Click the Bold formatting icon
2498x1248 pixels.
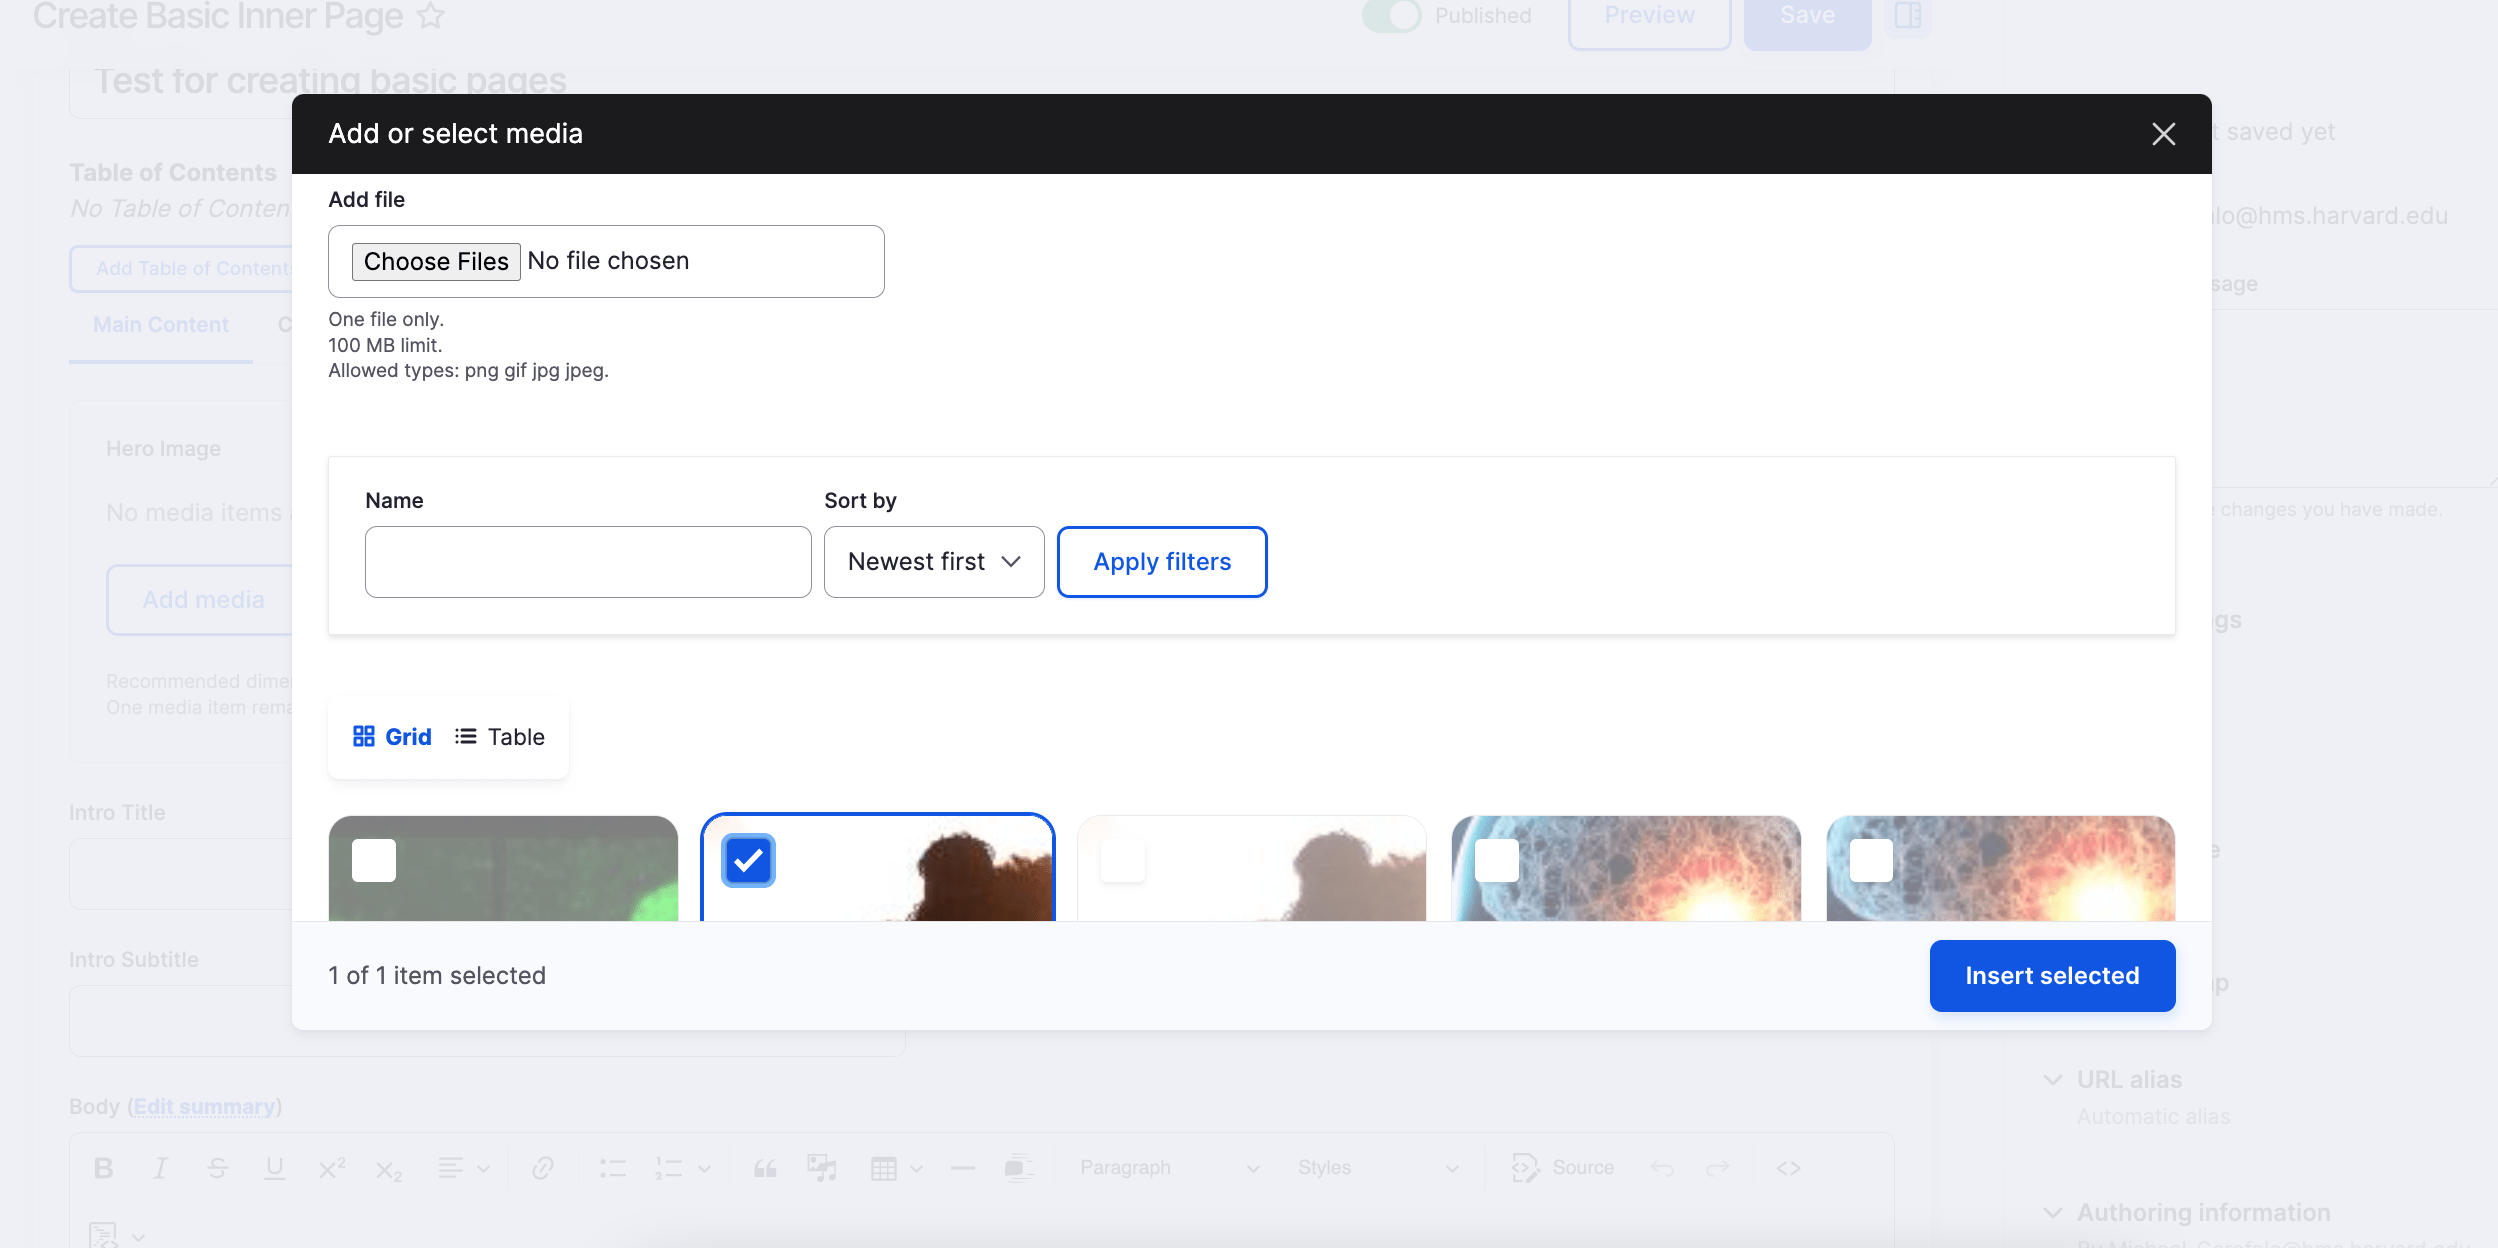(103, 1168)
